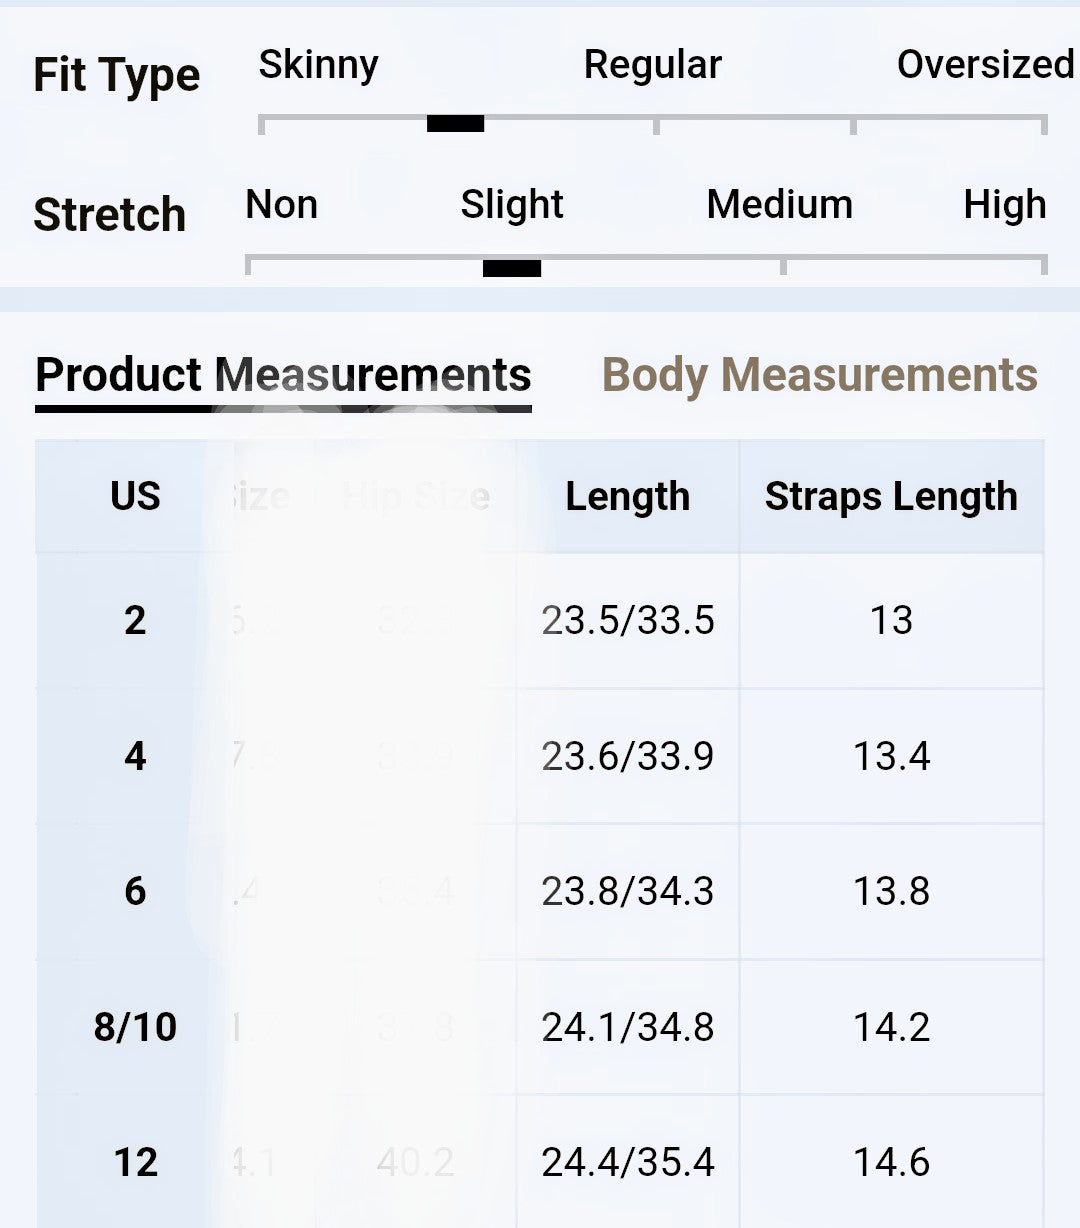Click the Medium stretch label

779,205
